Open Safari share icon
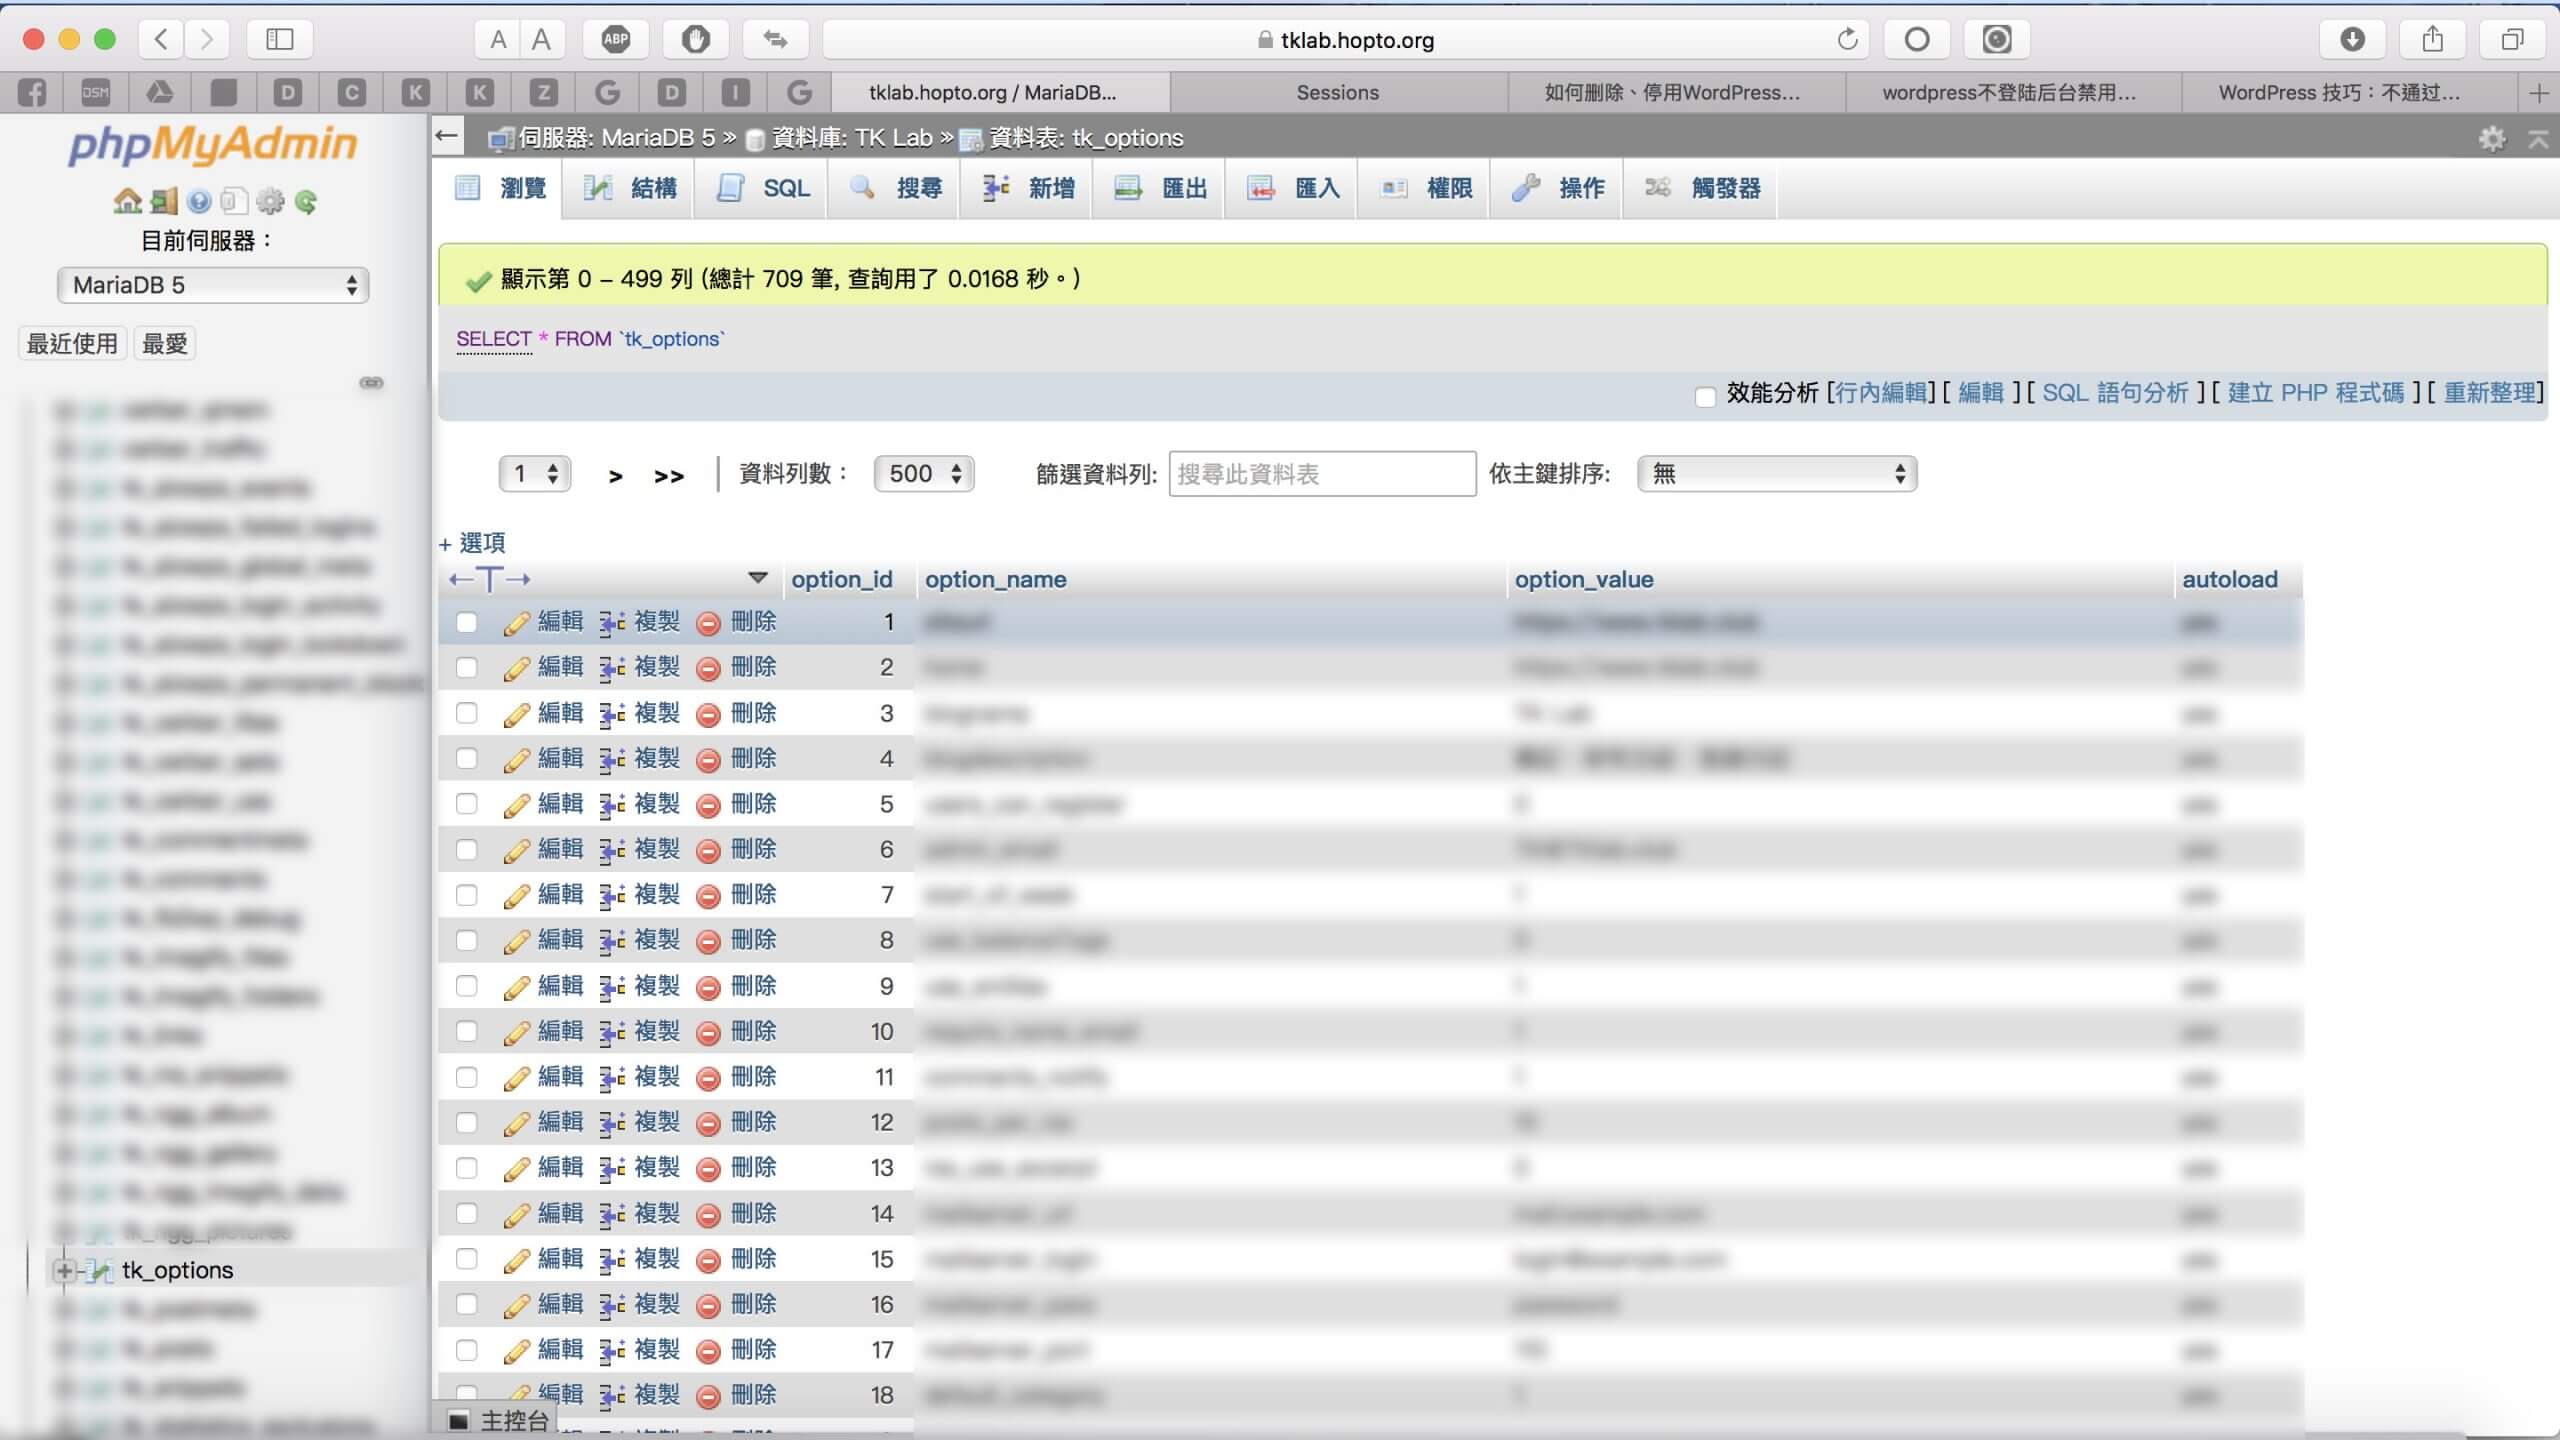This screenshot has width=2560, height=1440. [x=2432, y=40]
